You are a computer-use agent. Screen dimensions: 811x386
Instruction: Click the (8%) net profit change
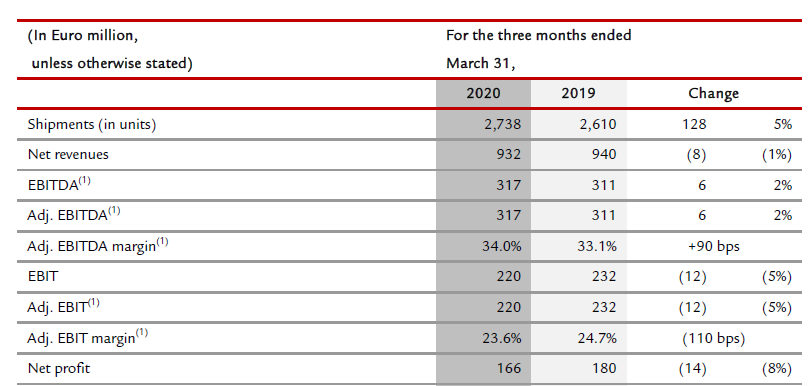(x=777, y=368)
